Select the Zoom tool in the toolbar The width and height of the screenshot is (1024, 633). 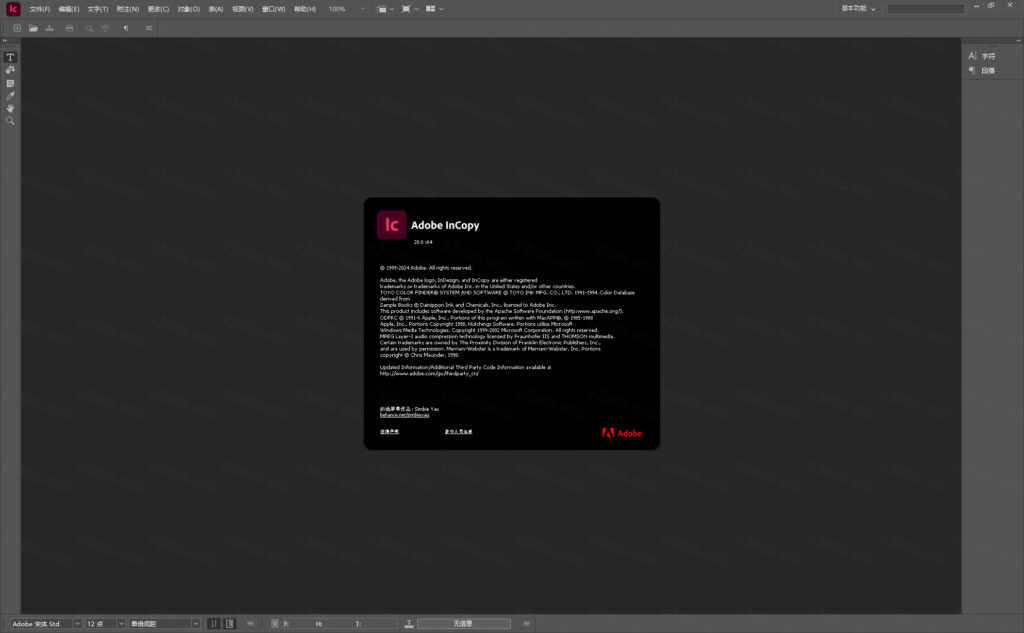point(10,121)
